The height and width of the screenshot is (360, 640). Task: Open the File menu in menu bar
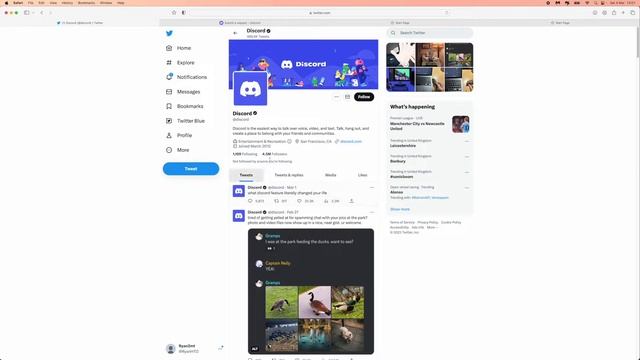click(31, 3)
